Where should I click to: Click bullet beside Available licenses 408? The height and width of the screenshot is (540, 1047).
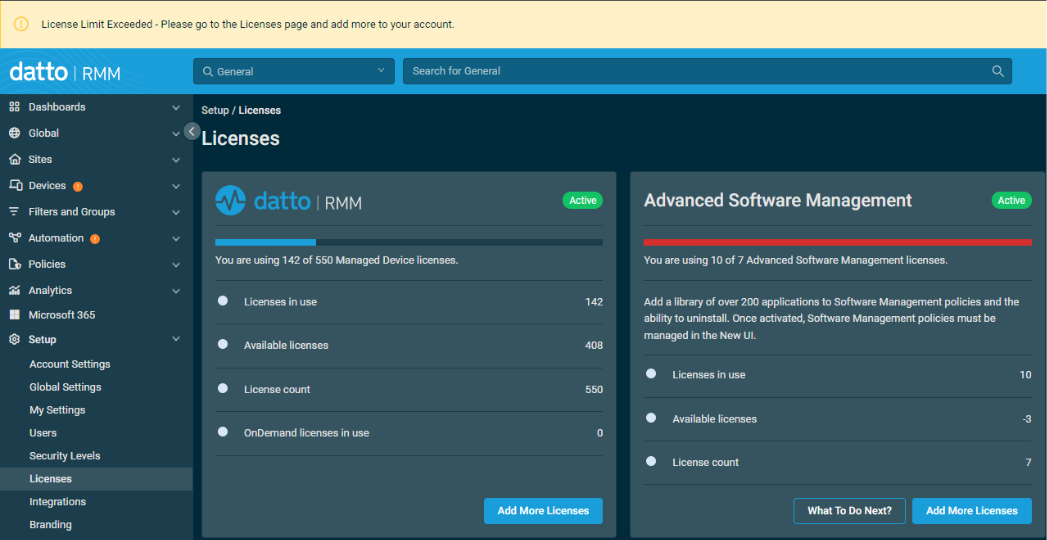click(223, 344)
